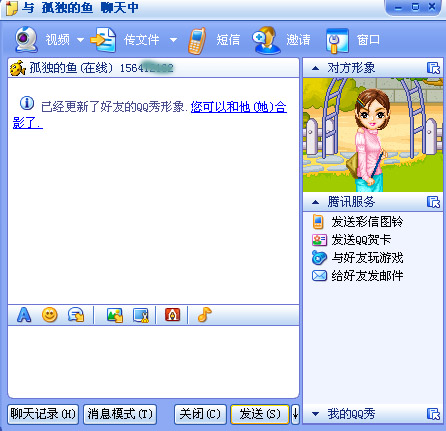This screenshot has width=446, height=431.
Task: Expand the 我的QQ秀 section
Action: point(315,414)
